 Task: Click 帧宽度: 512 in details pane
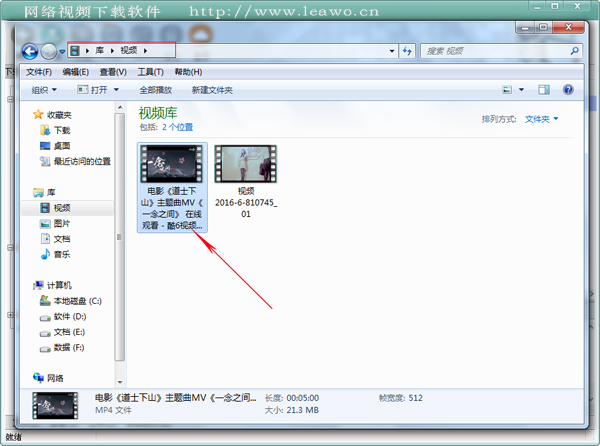(x=401, y=398)
